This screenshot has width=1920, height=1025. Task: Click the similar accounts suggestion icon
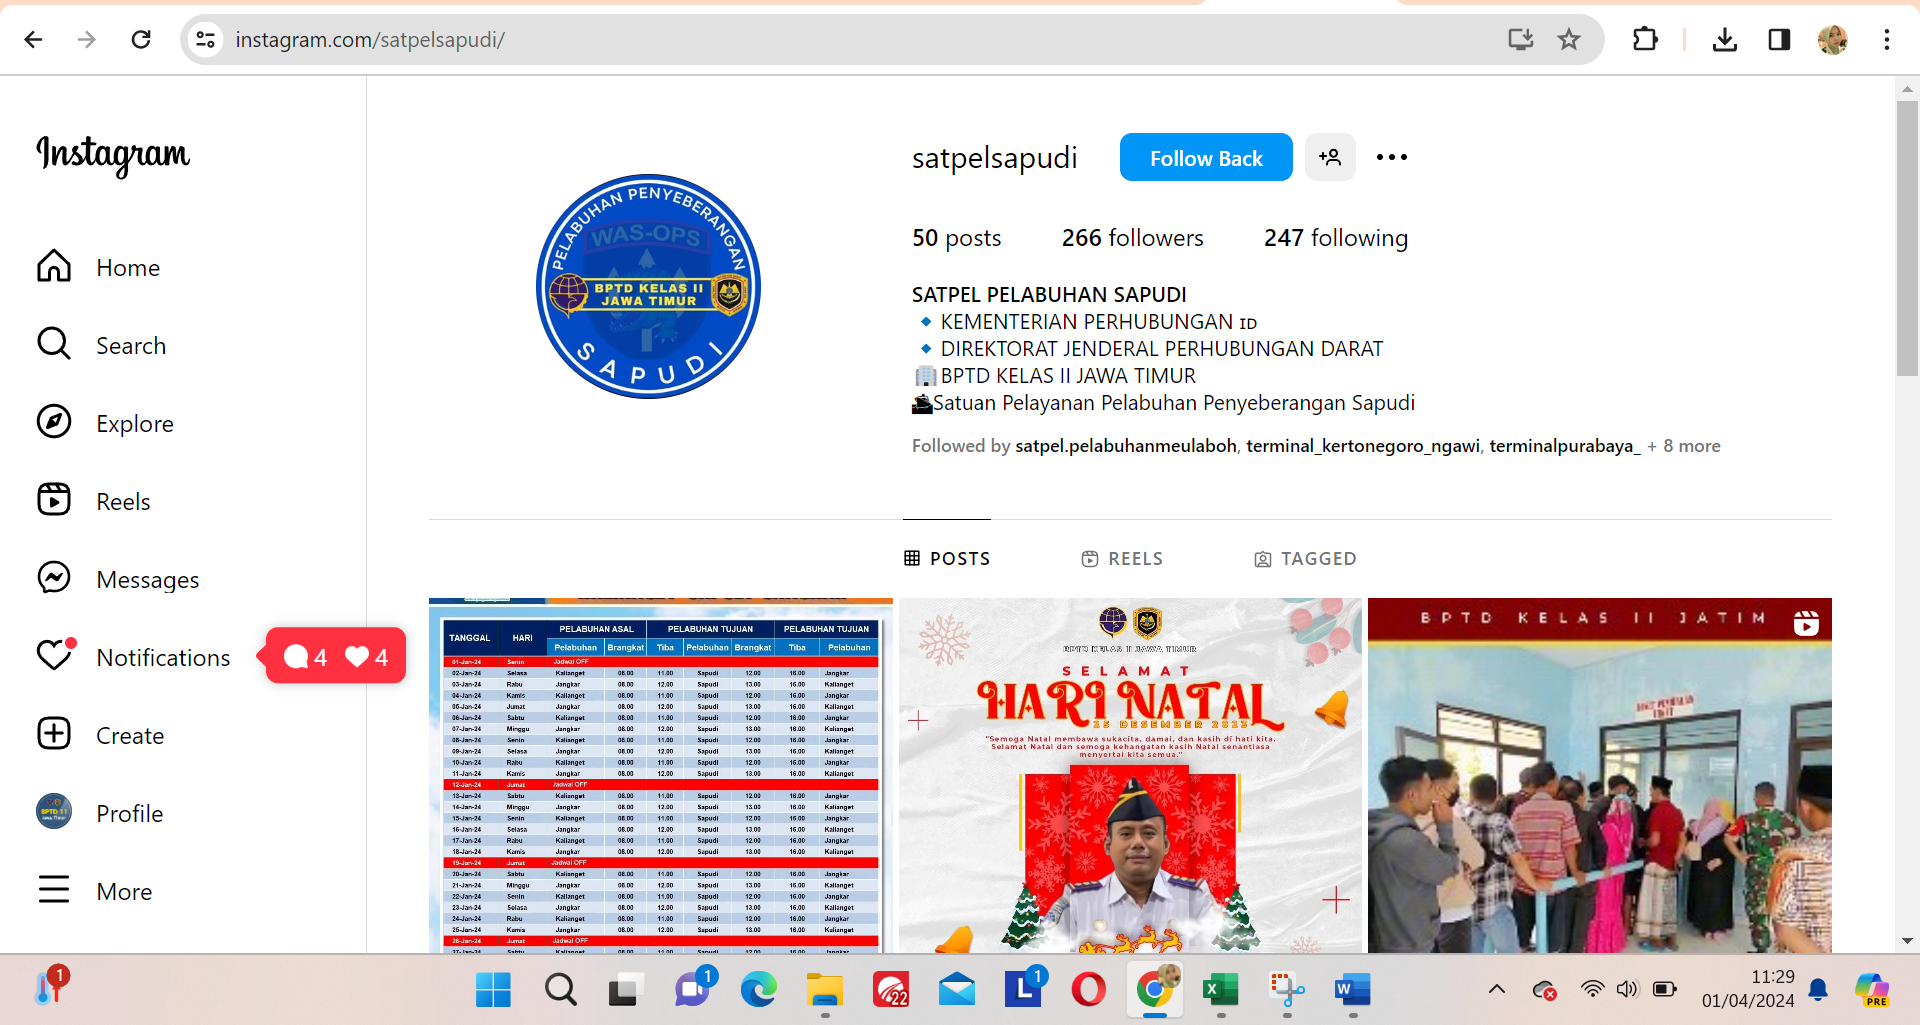click(x=1330, y=157)
